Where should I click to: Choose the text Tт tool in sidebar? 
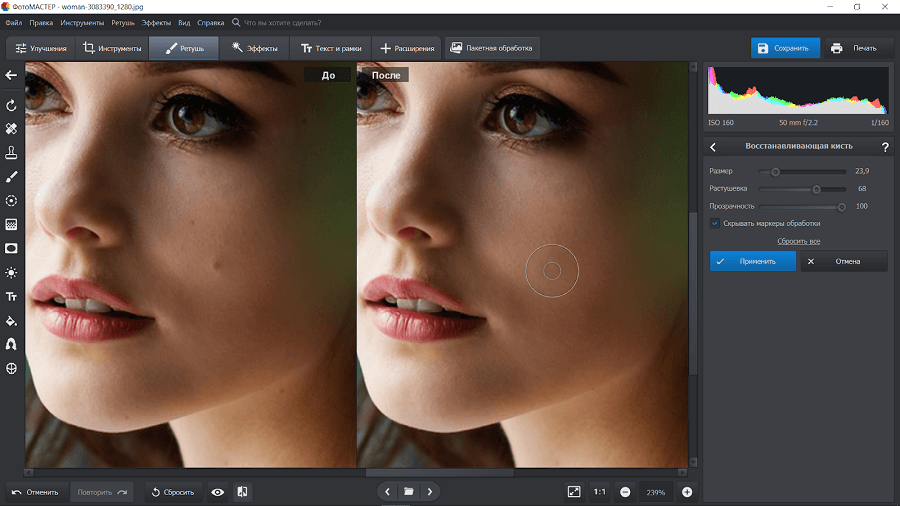click(x=11, y=297)
